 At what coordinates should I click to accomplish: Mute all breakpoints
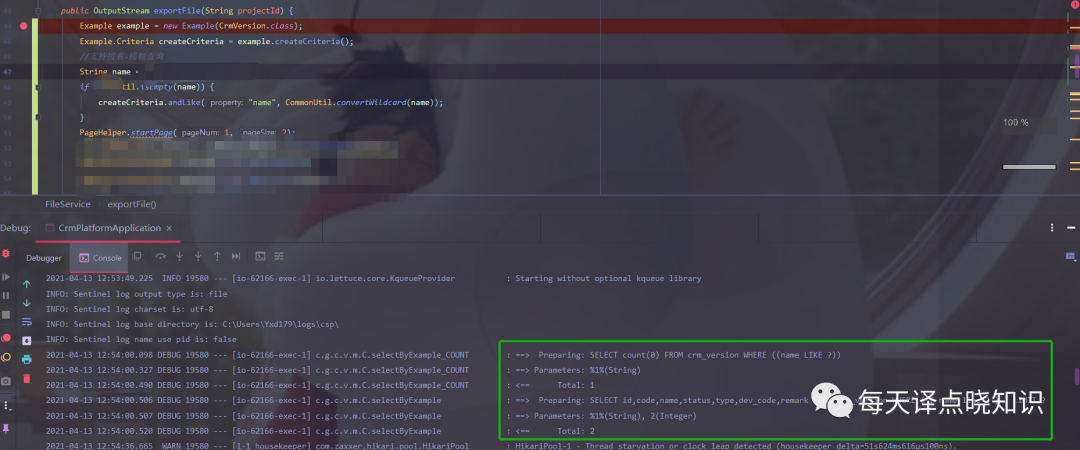point(6,357)
